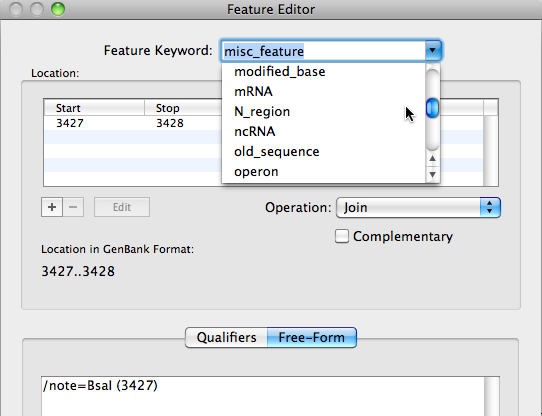542x416 pixels.
Task: Choose old_sequence from the list
Action: pos(323,152)
